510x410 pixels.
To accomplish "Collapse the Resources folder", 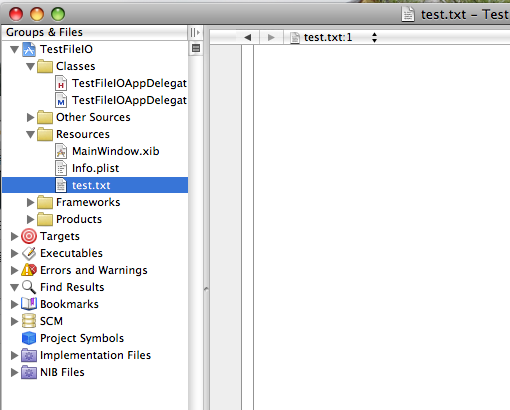I will pyautogui.click(x=30, y=135).
